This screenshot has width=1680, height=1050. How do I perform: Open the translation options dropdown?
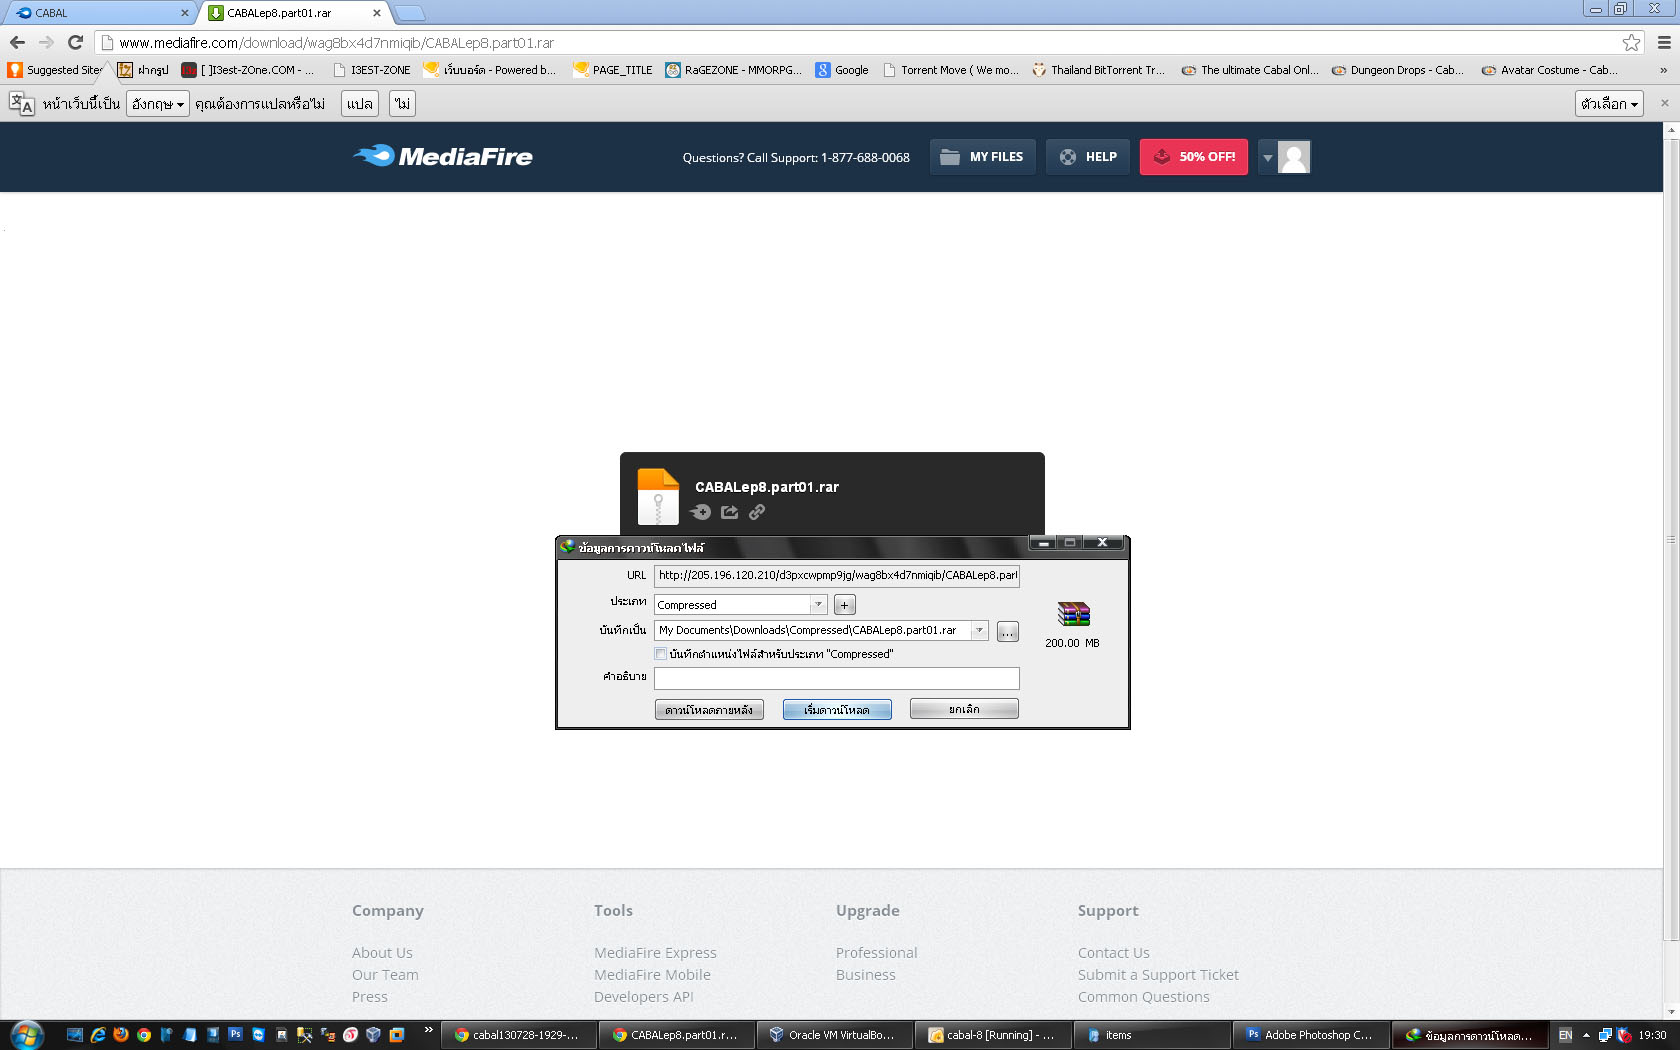point(1610,104)
